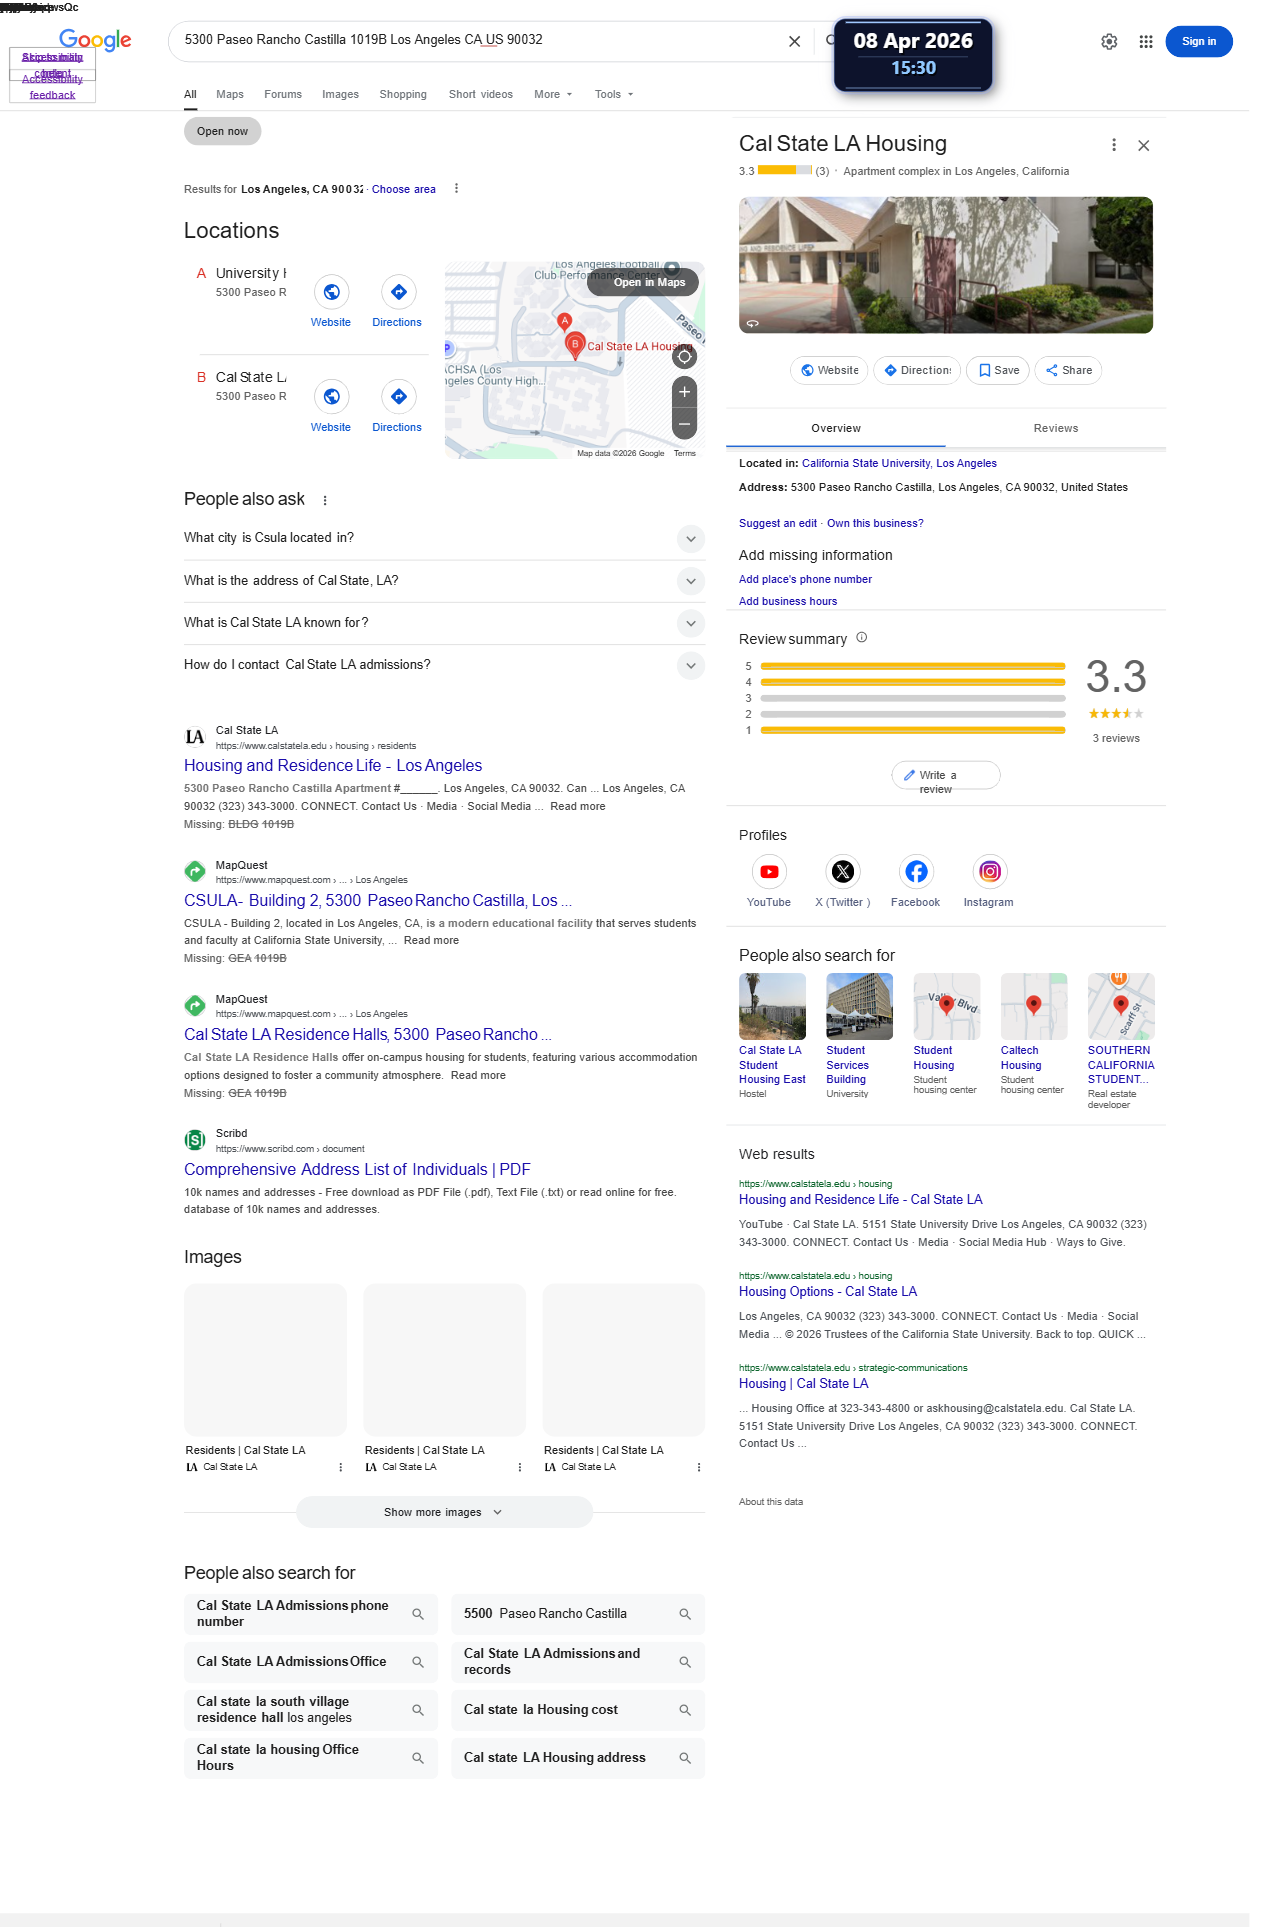Open more options for Cal State LA Housing panel
The width and height of the screenshot is (1264, 1927).
(1114, 145)
